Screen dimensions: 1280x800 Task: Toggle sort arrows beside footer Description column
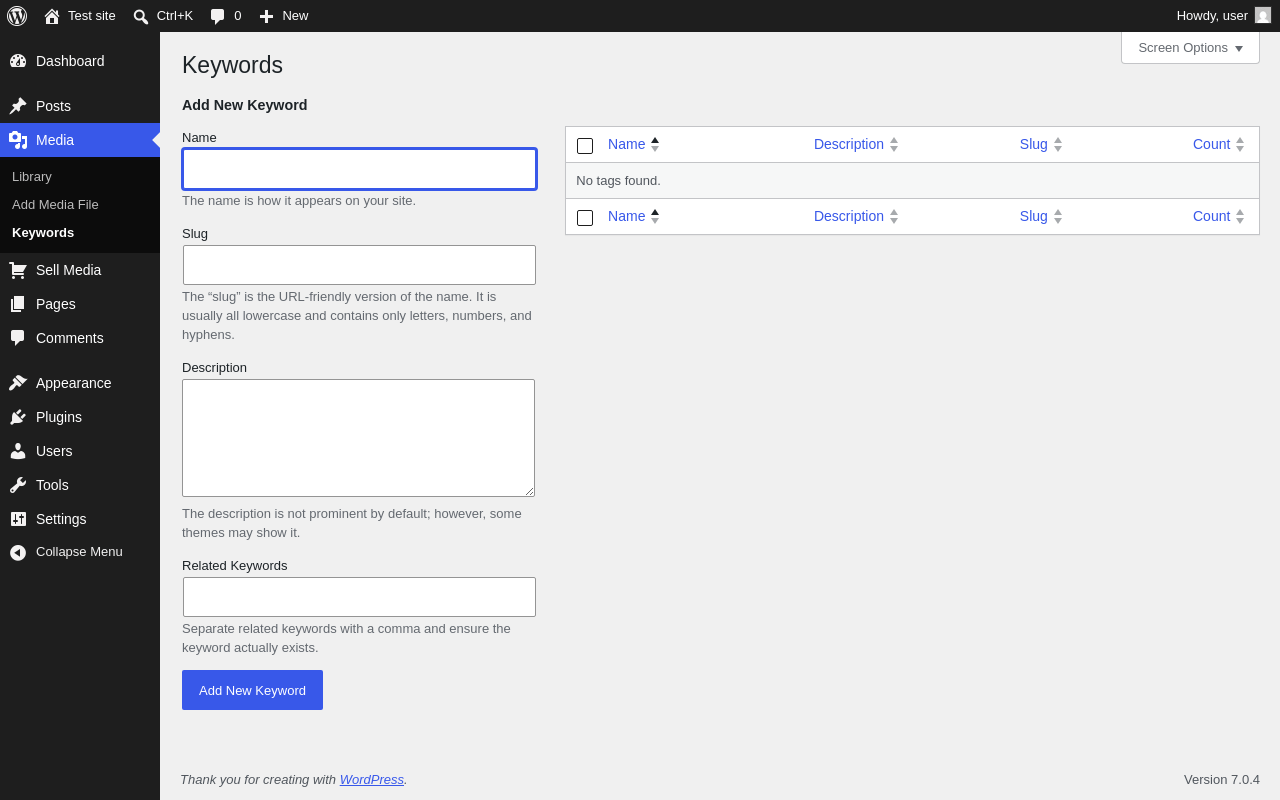(894, 216)
